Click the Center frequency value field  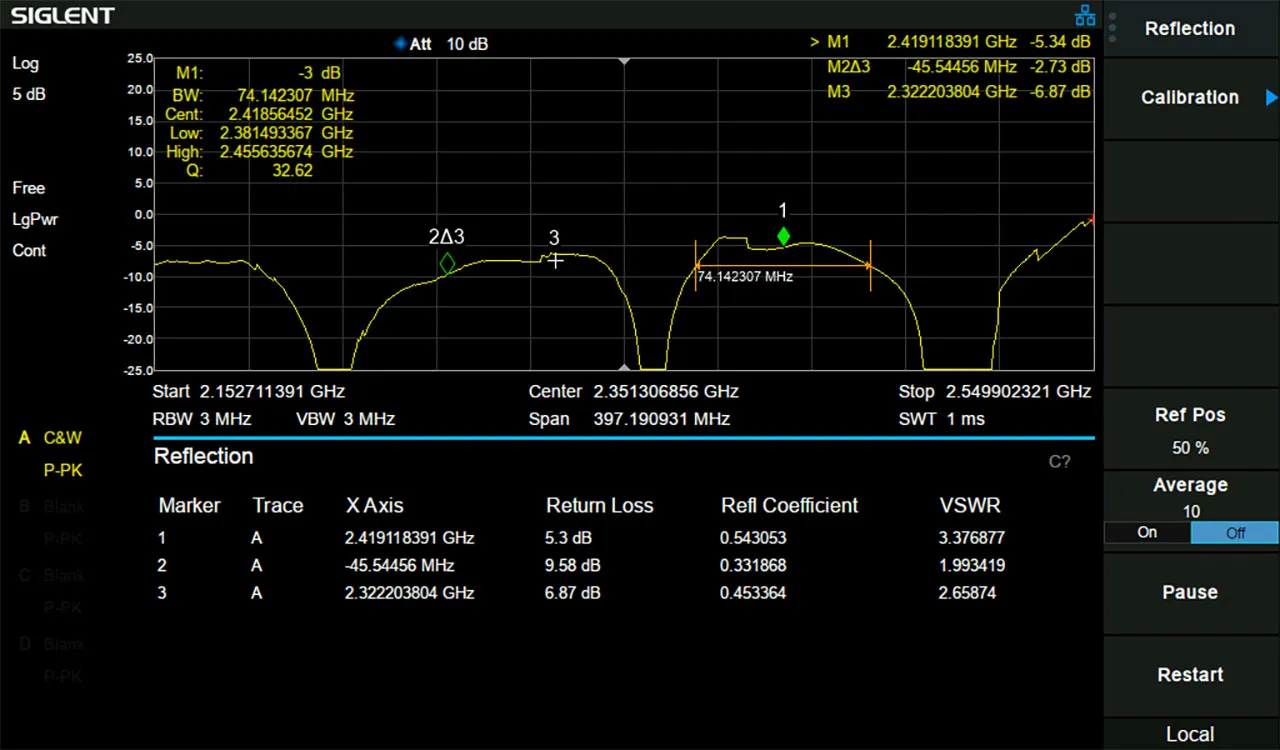(x=665, y=392)
